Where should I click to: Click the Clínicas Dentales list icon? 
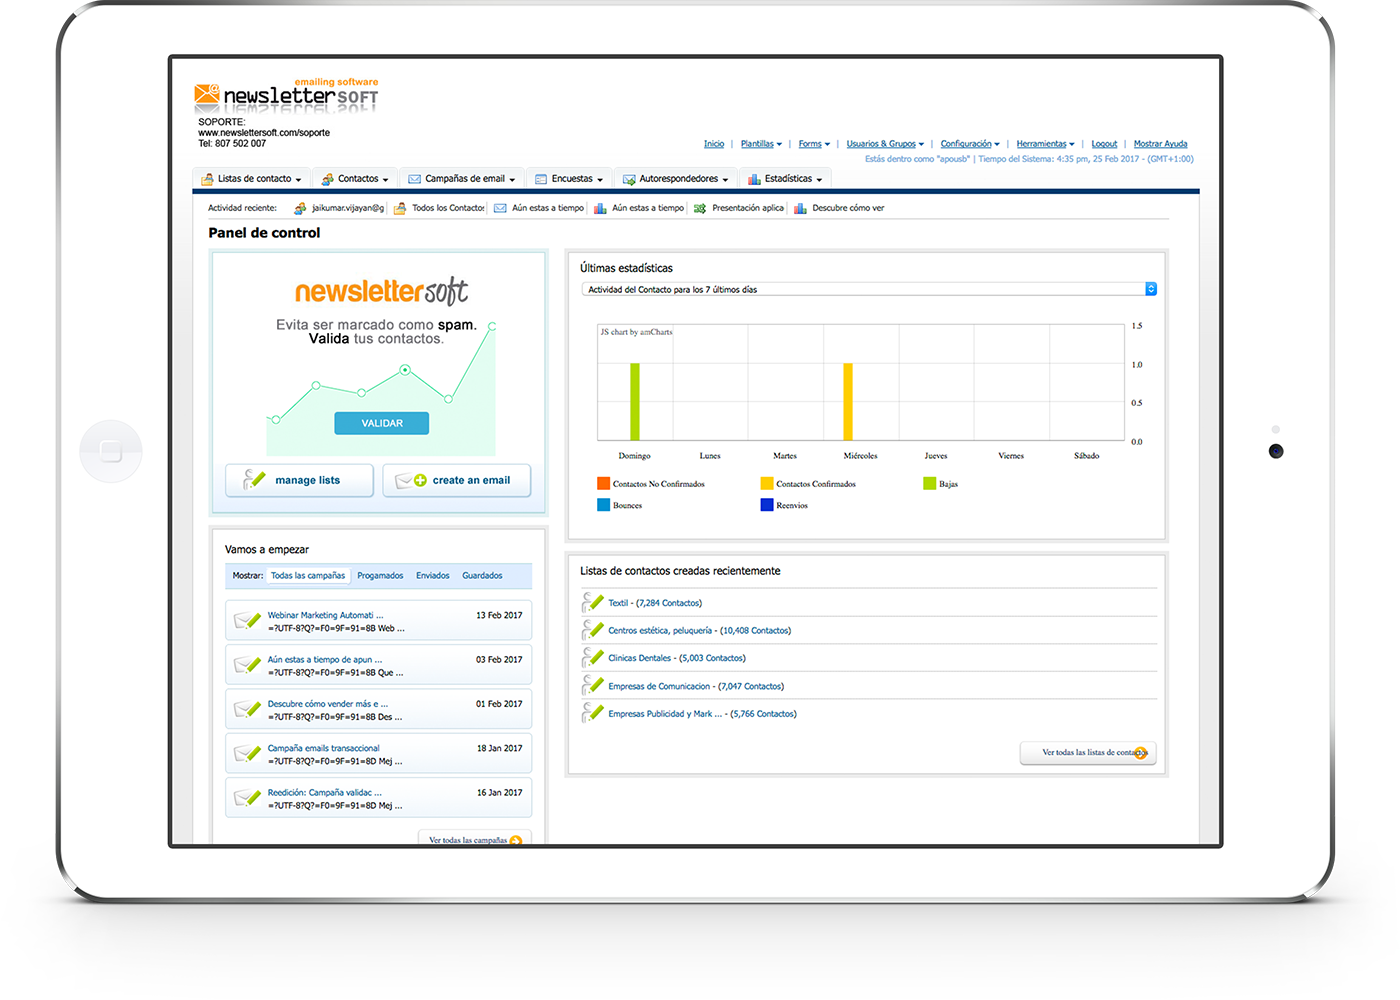pos(592,657)
